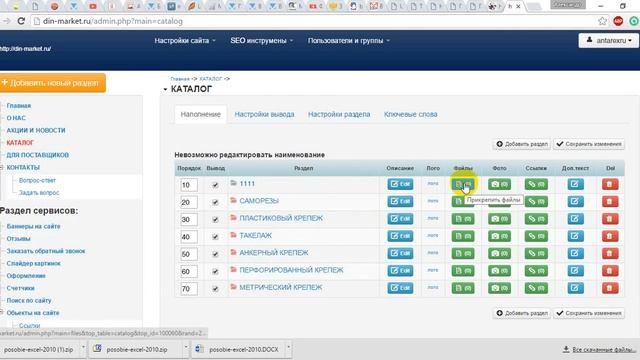
Task: Bookmark this page with star icon
Action: 602,21
